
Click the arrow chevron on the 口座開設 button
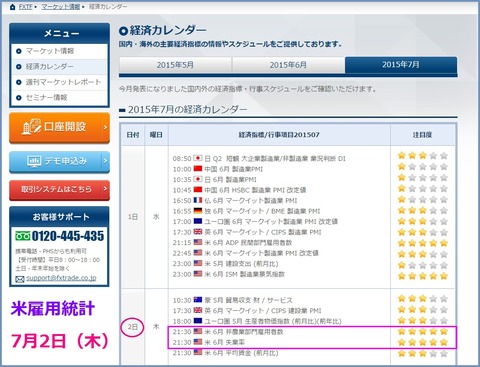point(105,127)
